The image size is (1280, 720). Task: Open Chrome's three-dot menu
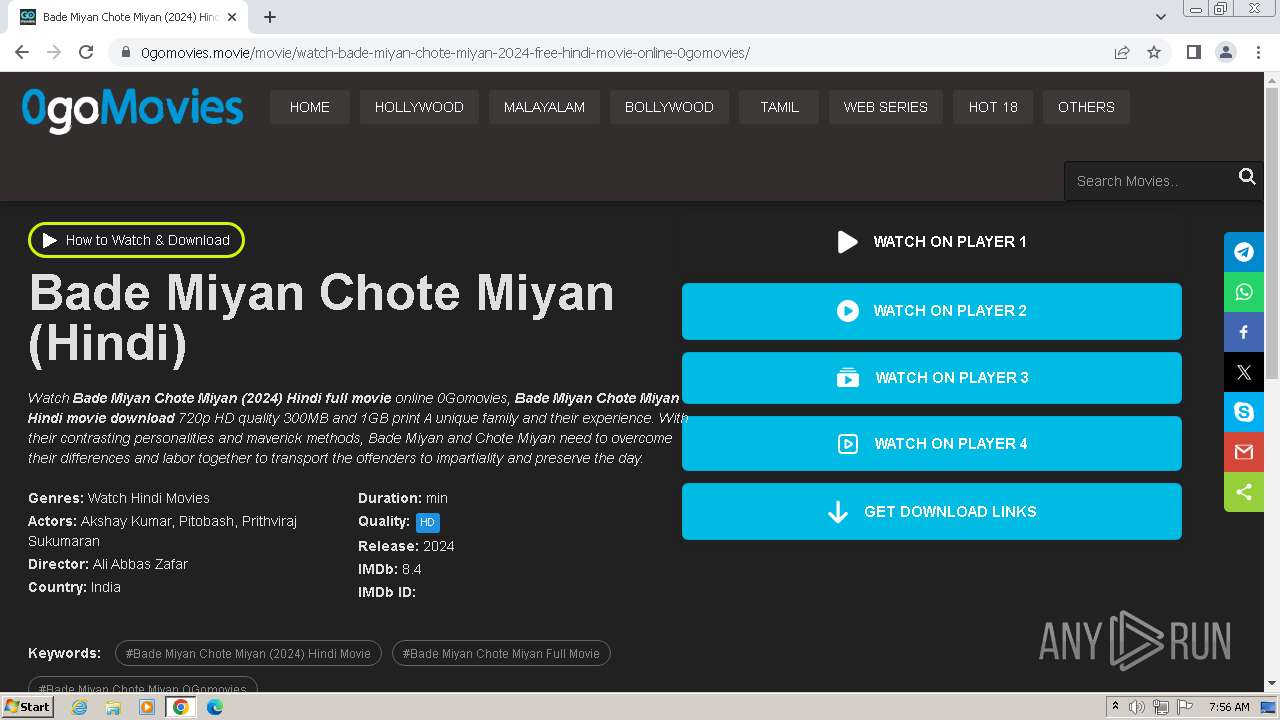pos(1259,52)
